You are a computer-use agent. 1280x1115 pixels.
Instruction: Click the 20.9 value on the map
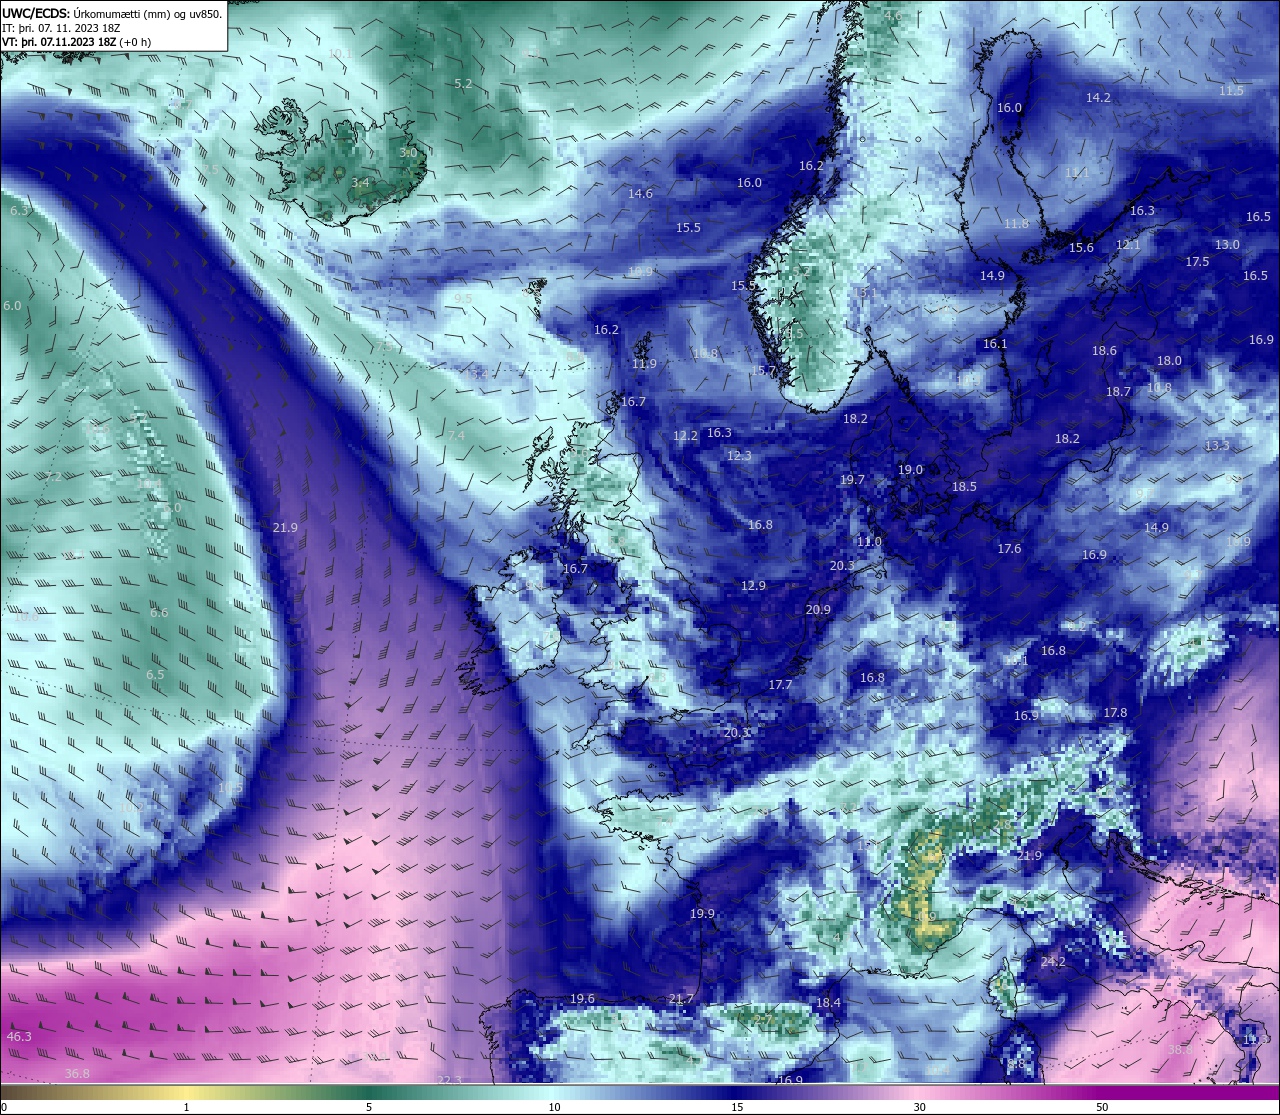[818, 610]
